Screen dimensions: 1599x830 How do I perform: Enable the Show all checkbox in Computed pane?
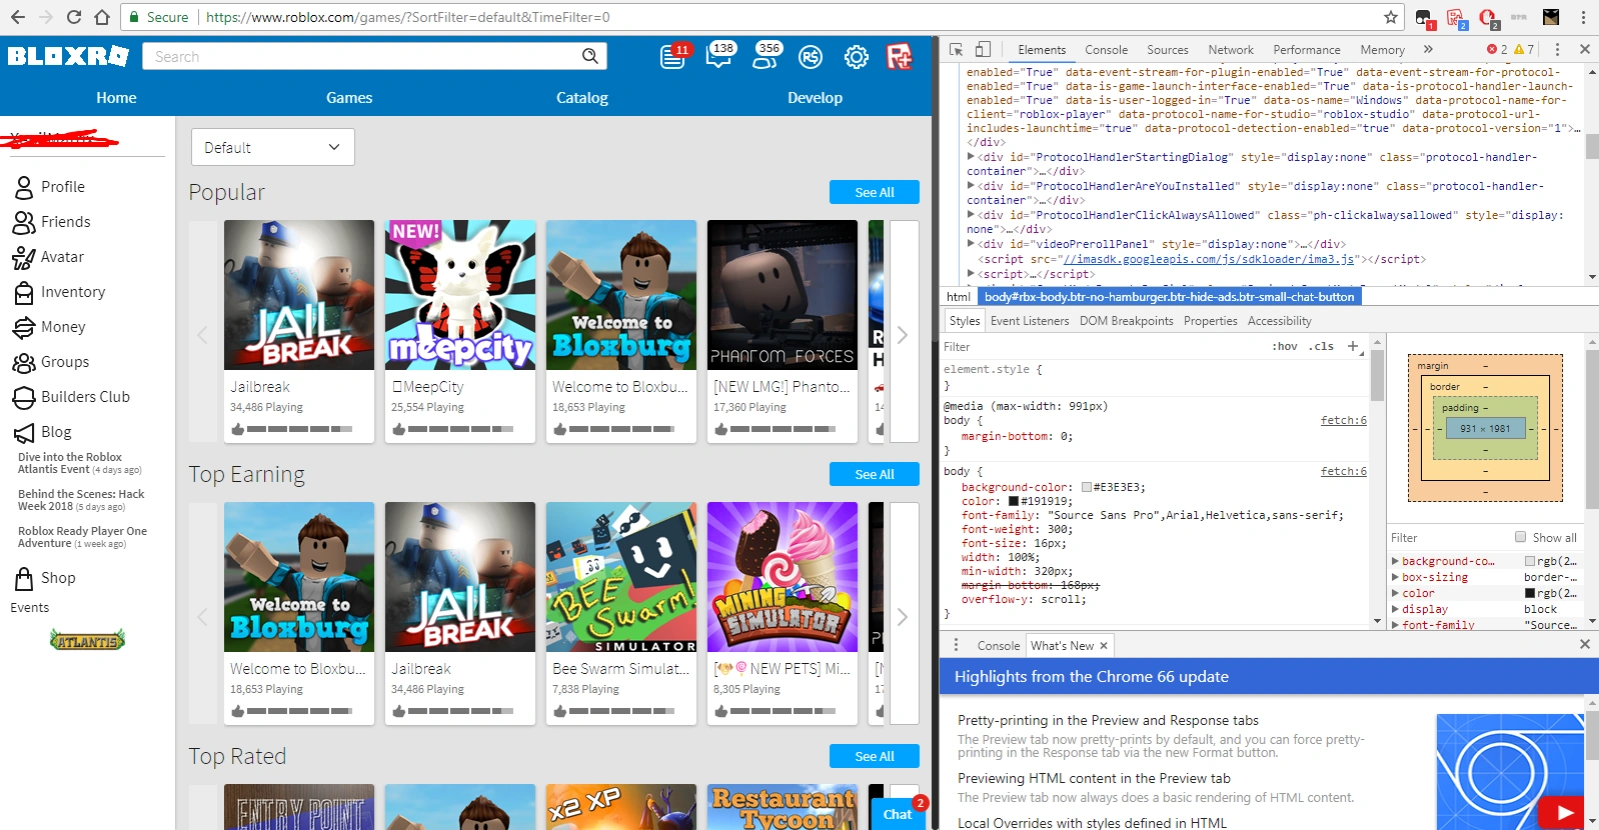(1521, 537)
